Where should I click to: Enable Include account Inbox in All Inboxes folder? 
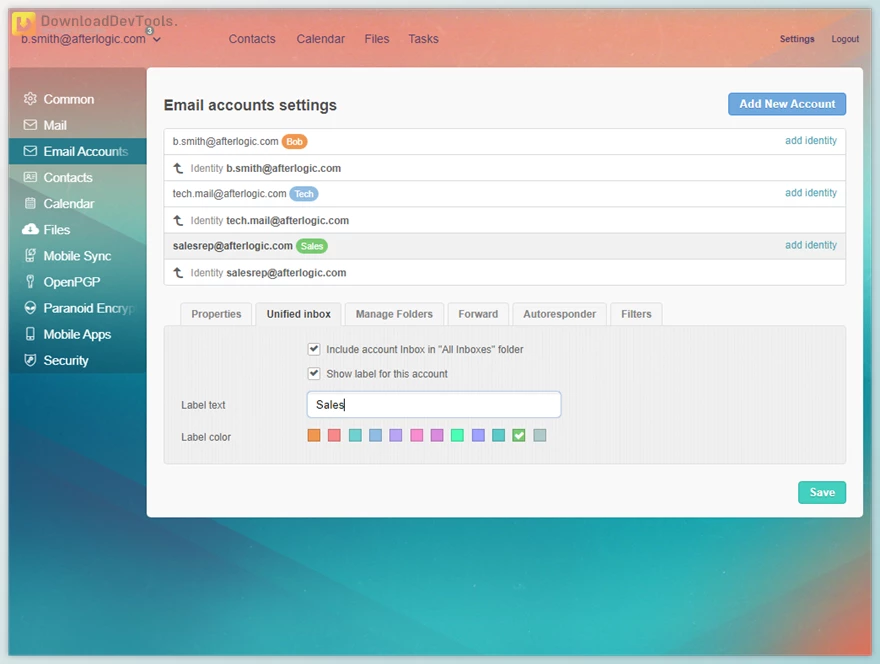314,348
